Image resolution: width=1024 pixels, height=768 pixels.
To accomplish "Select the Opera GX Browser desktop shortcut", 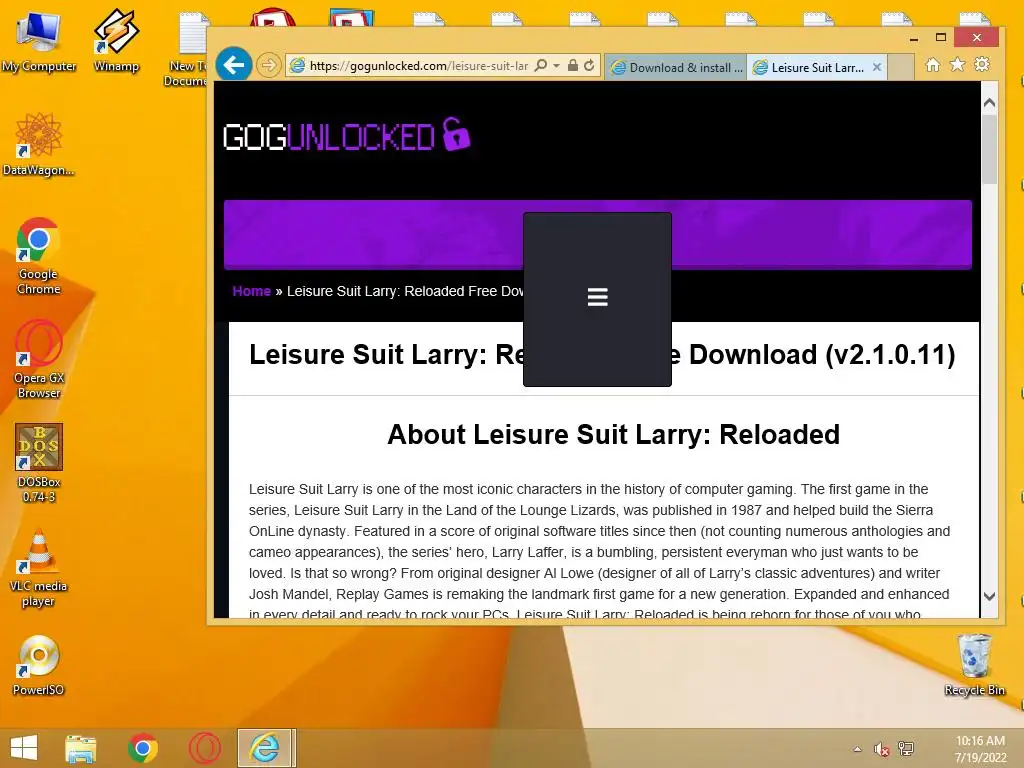I will tap(39, 359).
